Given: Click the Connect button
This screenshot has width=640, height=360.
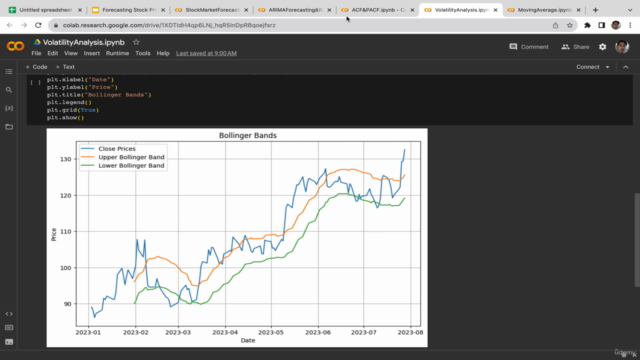Looking at the screenshot, I should (x=588, y=67).
